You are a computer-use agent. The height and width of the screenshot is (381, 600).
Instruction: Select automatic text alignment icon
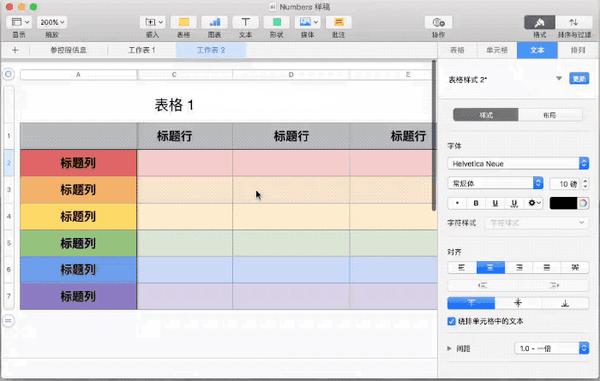tap(575, 267)
